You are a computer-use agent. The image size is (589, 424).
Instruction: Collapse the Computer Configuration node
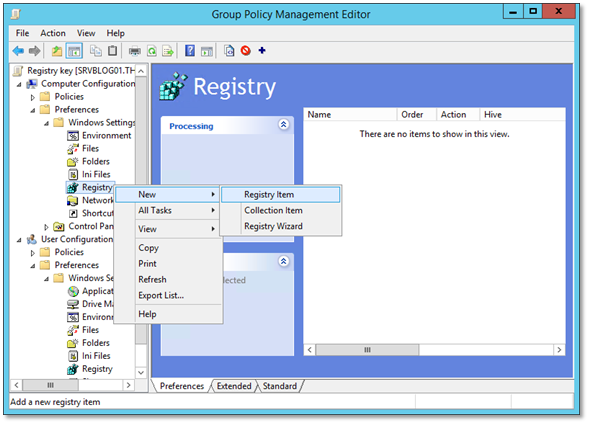[x=19, y=84]
